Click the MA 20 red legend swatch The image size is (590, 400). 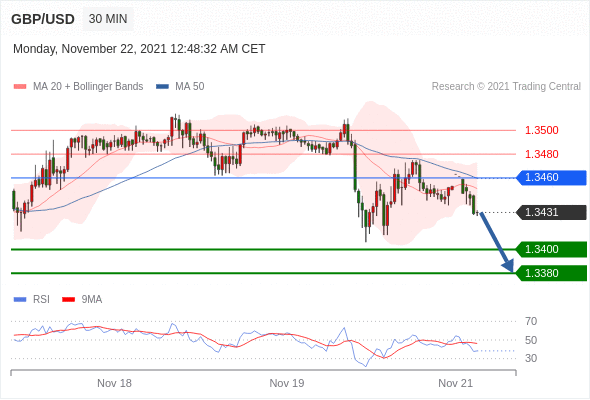[x=20, y=87]
